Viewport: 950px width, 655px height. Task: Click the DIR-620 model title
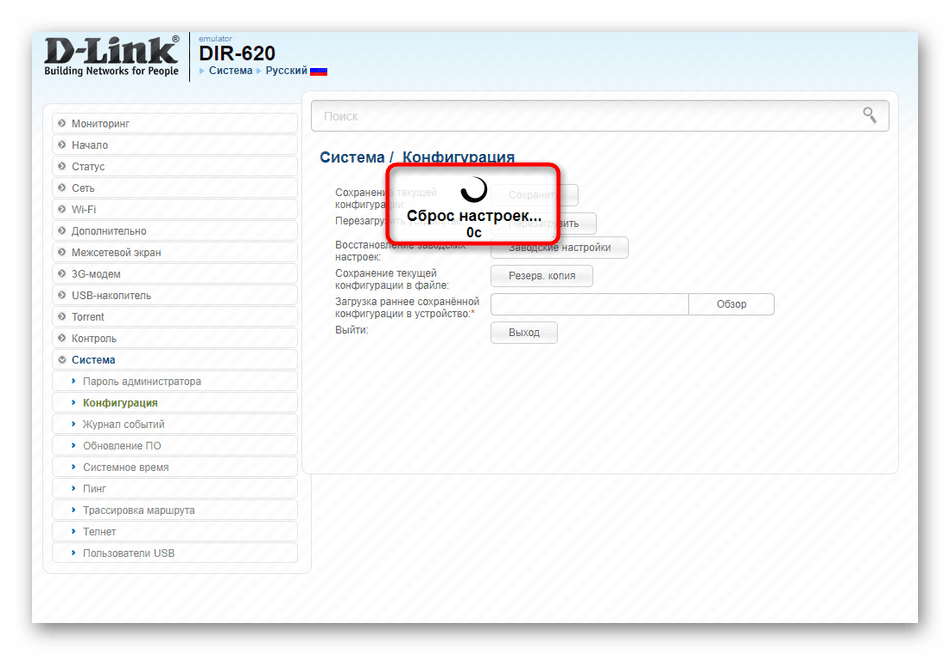coord(237,53)
